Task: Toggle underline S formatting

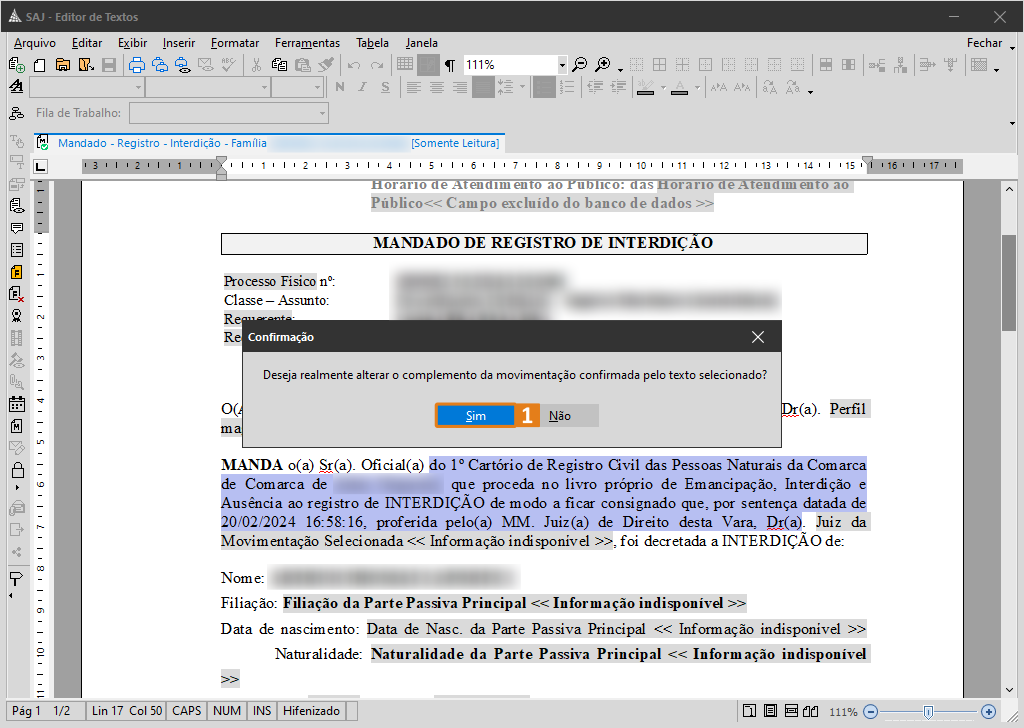Action: (x=385, y=87)
